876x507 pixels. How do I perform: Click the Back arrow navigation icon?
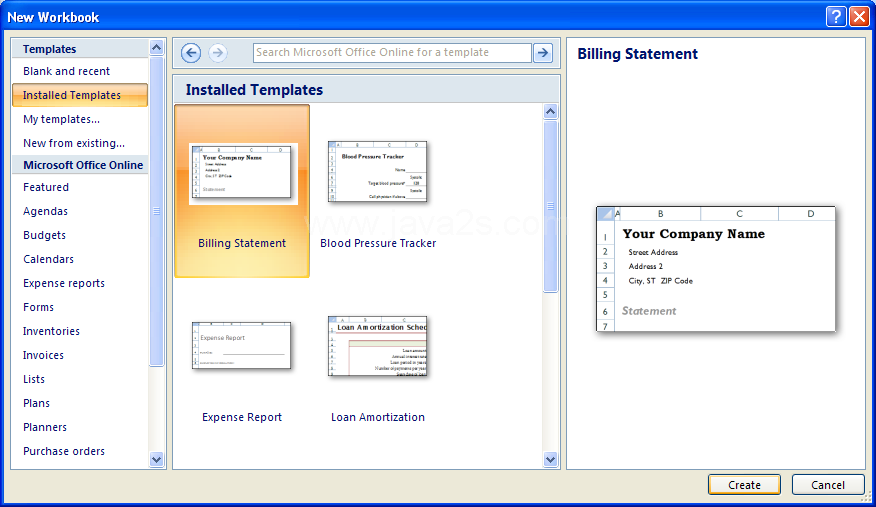pos(191,53)
